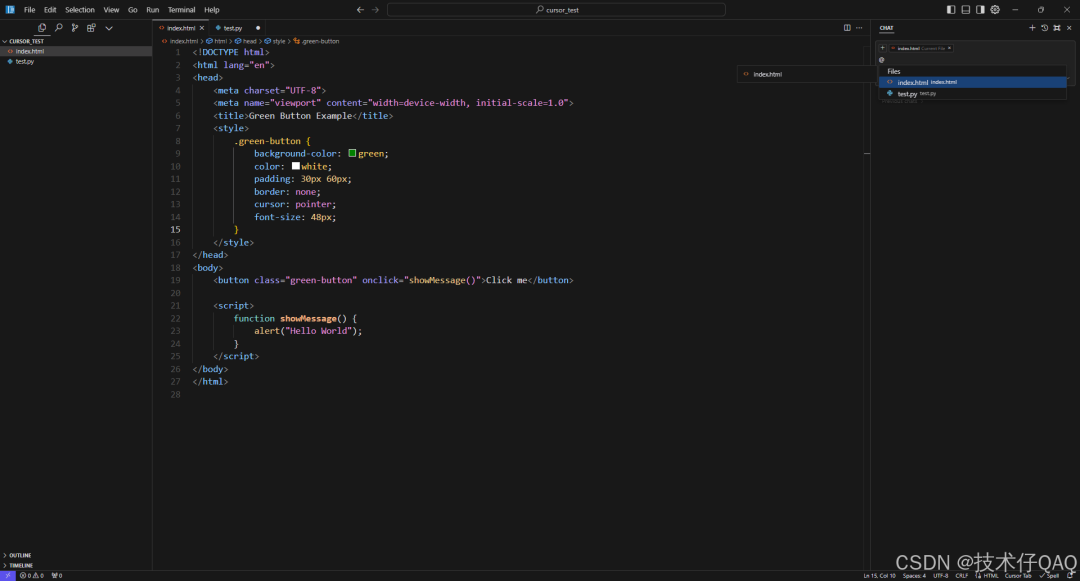Image resolution: width=1080 pixels, height=581 pixels.
Task: Open the File menu
Action: pyautogui.click(x=30, y=10)
